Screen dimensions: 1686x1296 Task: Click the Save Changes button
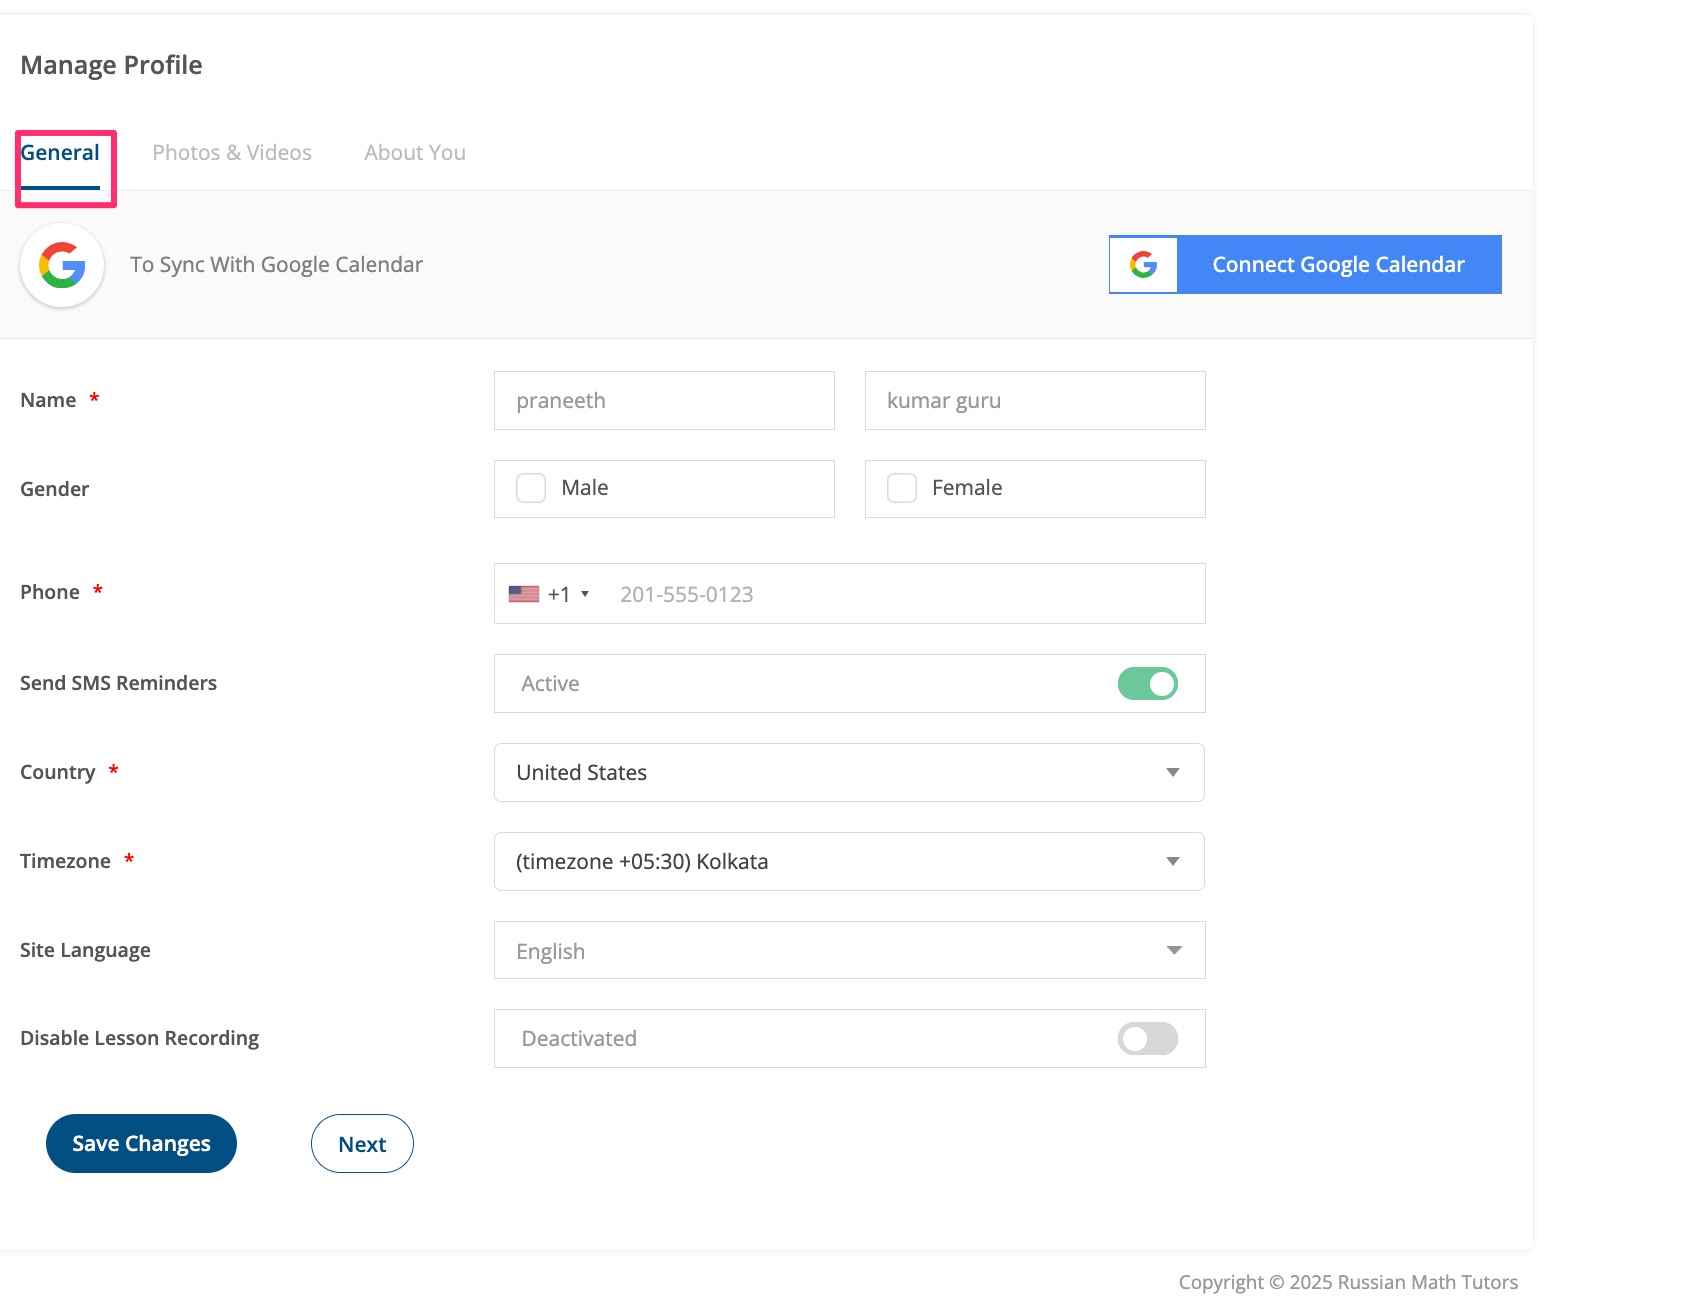[141, 1143]
